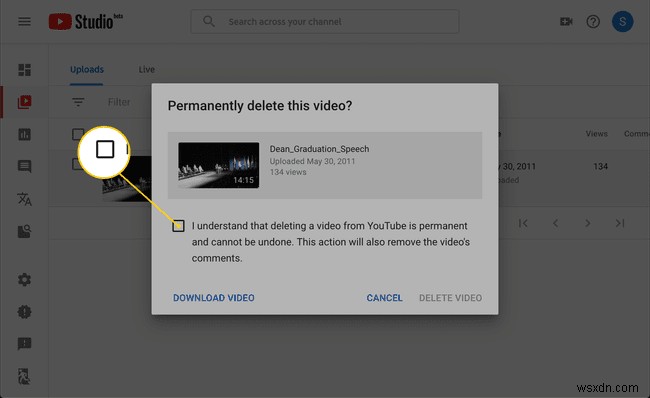
Task: Click the Send feedback sidebar icon
Action: click(24, 344)
